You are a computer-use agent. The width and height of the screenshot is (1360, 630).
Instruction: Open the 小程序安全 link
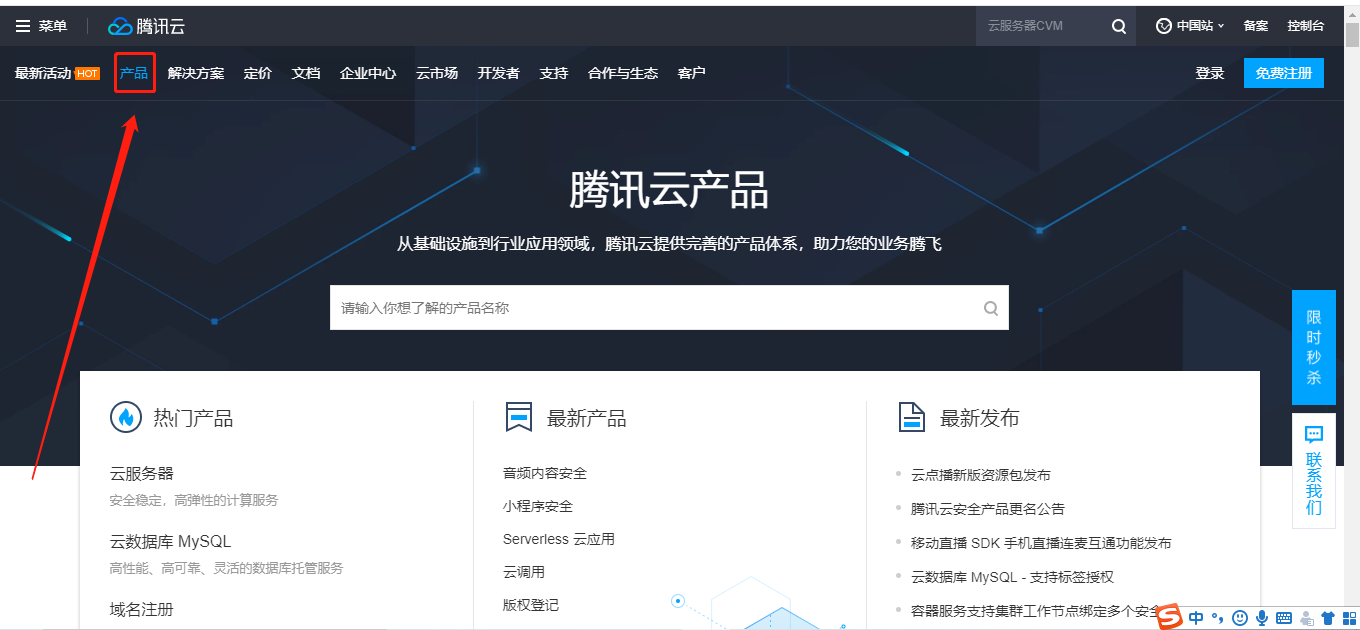coord(538,506)
